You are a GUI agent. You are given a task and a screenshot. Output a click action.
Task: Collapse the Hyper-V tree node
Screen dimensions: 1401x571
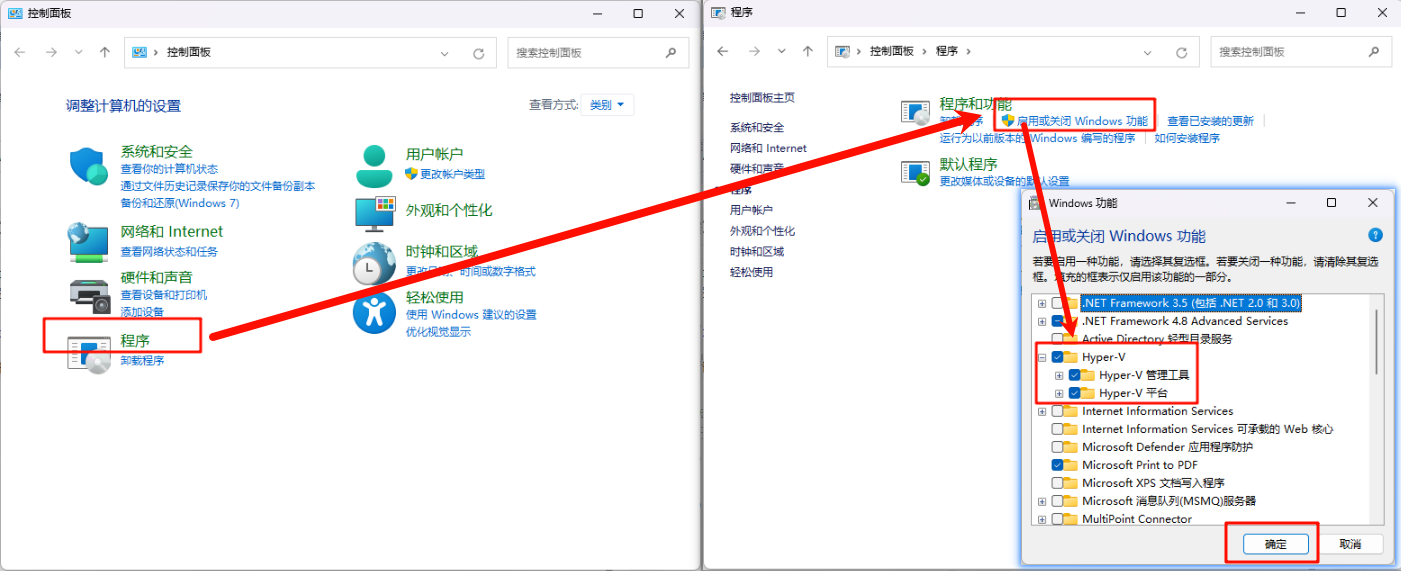(x=1042, y=357)
